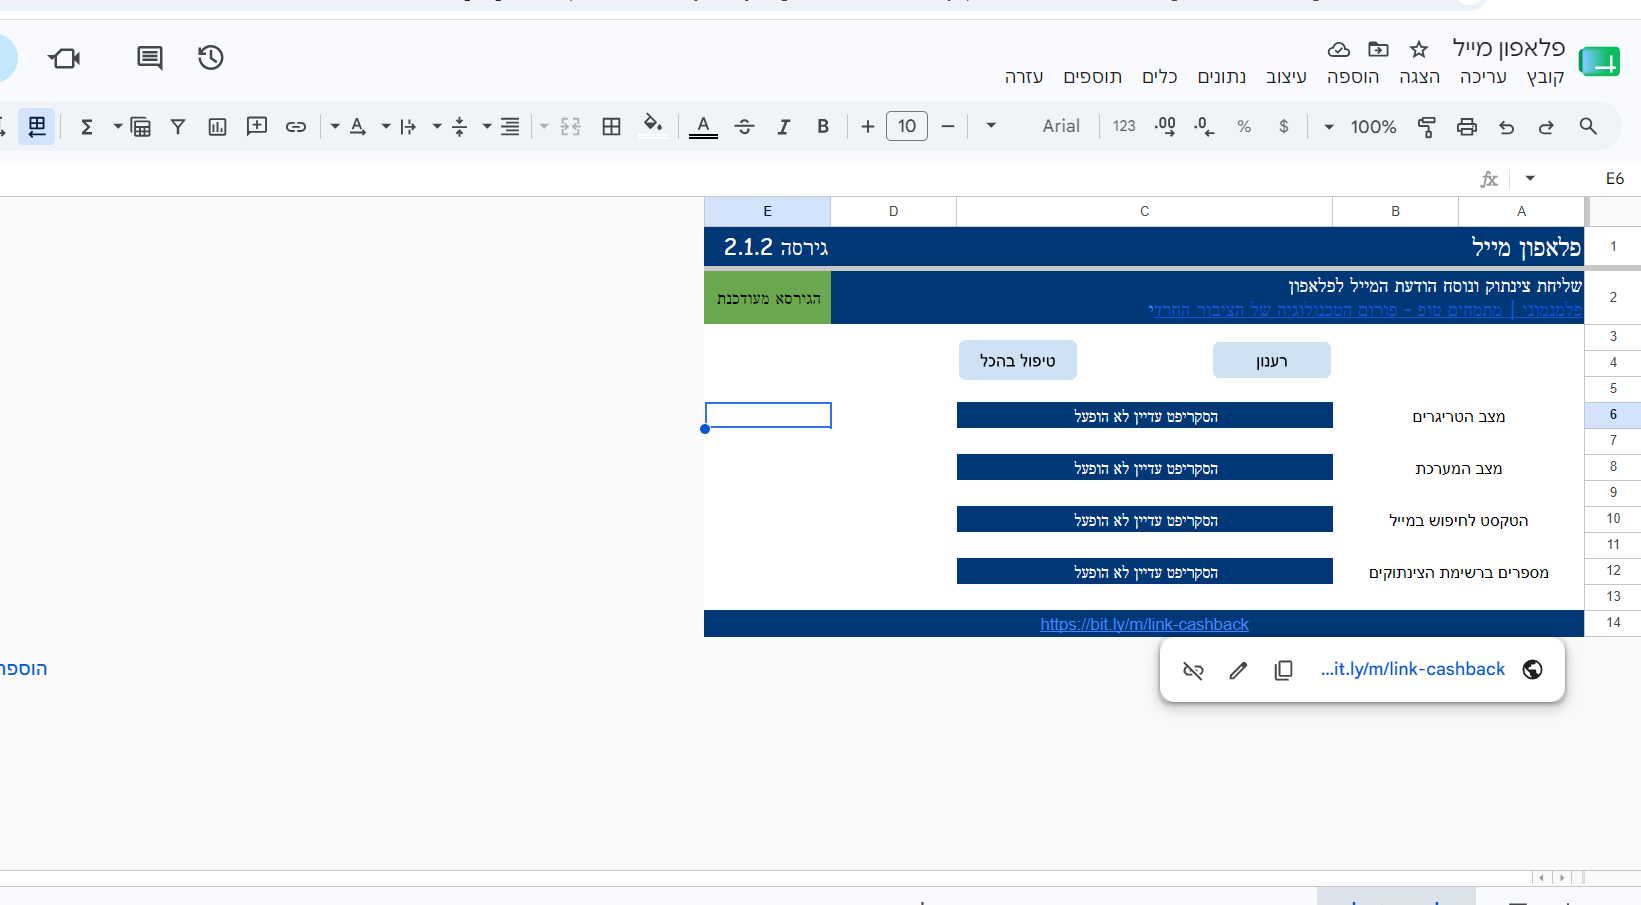
Task: Toggle bold formatting
Action: coord(823,126)
